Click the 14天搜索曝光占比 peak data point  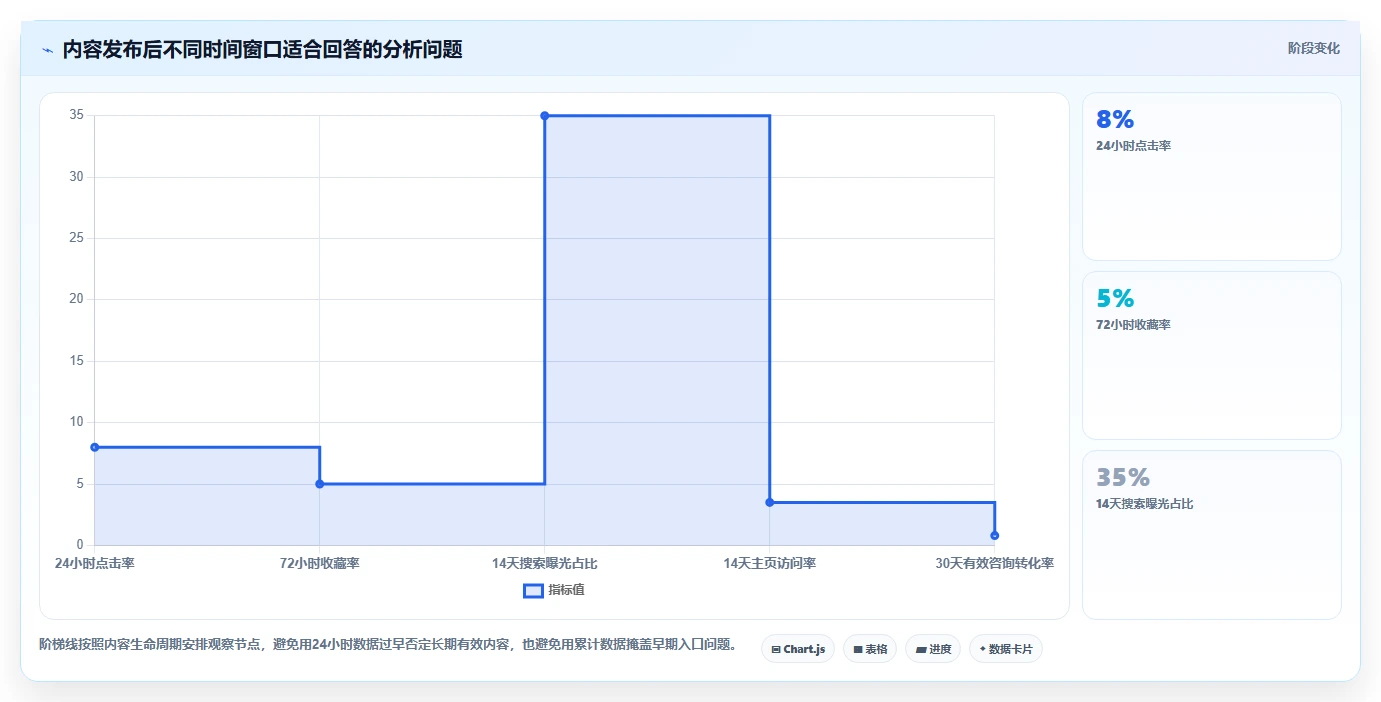545,116
